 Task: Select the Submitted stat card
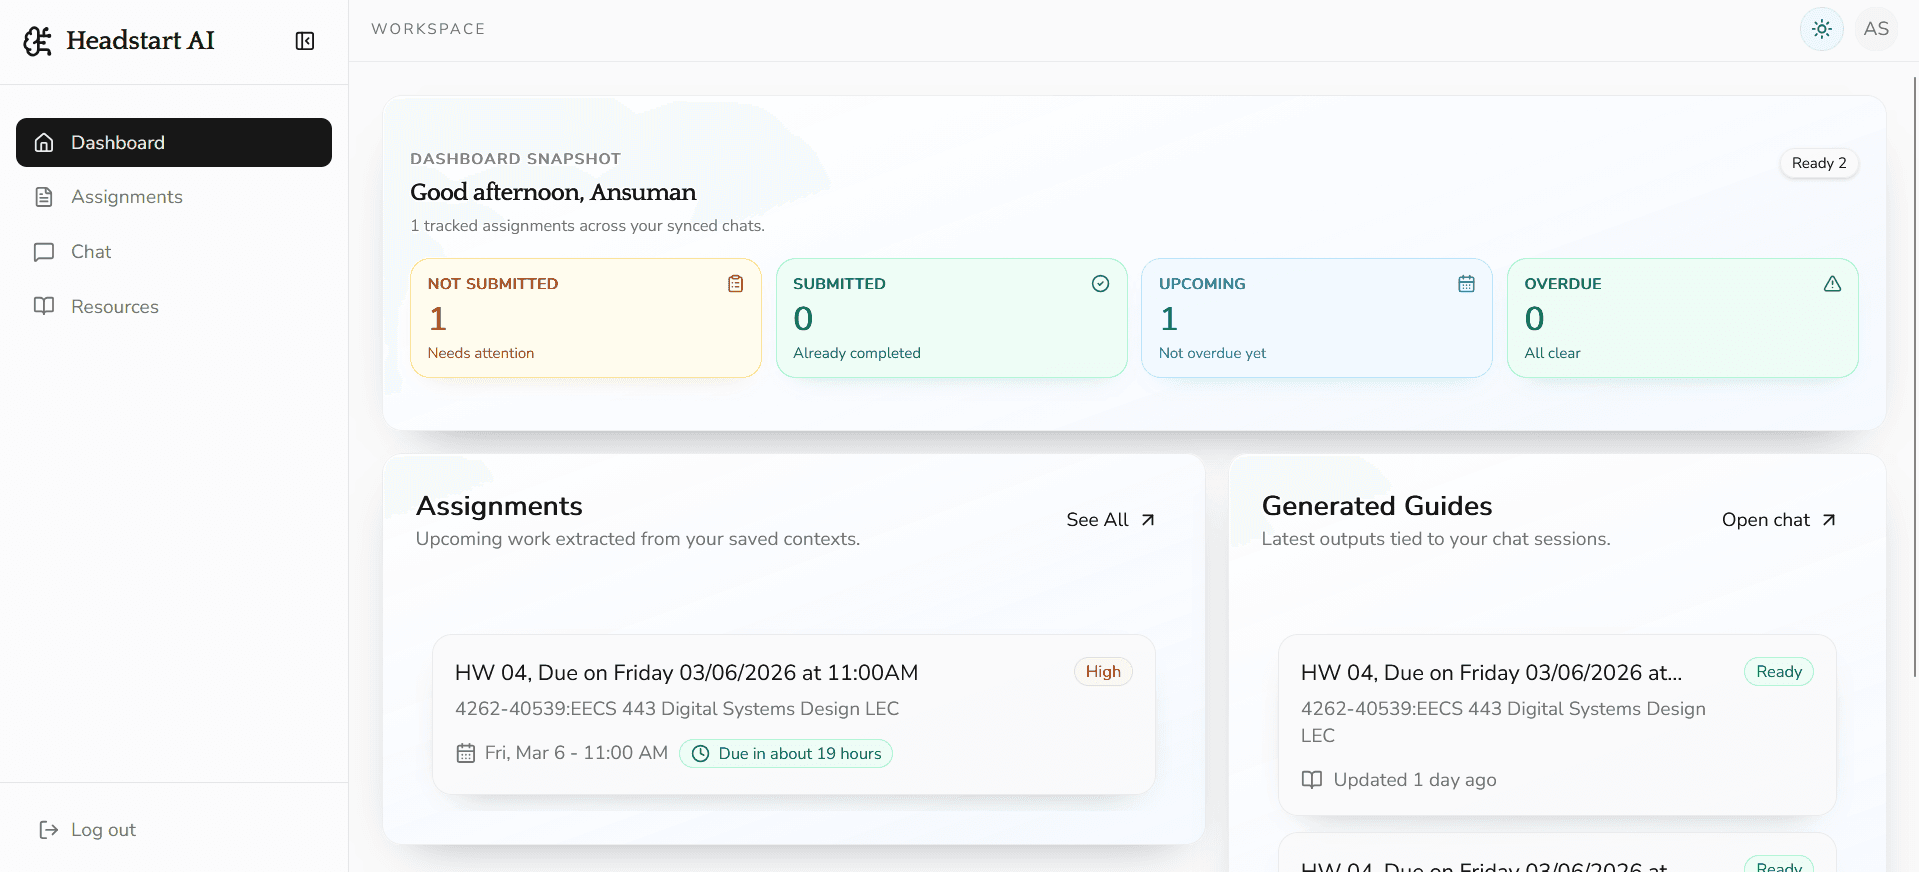952,318
